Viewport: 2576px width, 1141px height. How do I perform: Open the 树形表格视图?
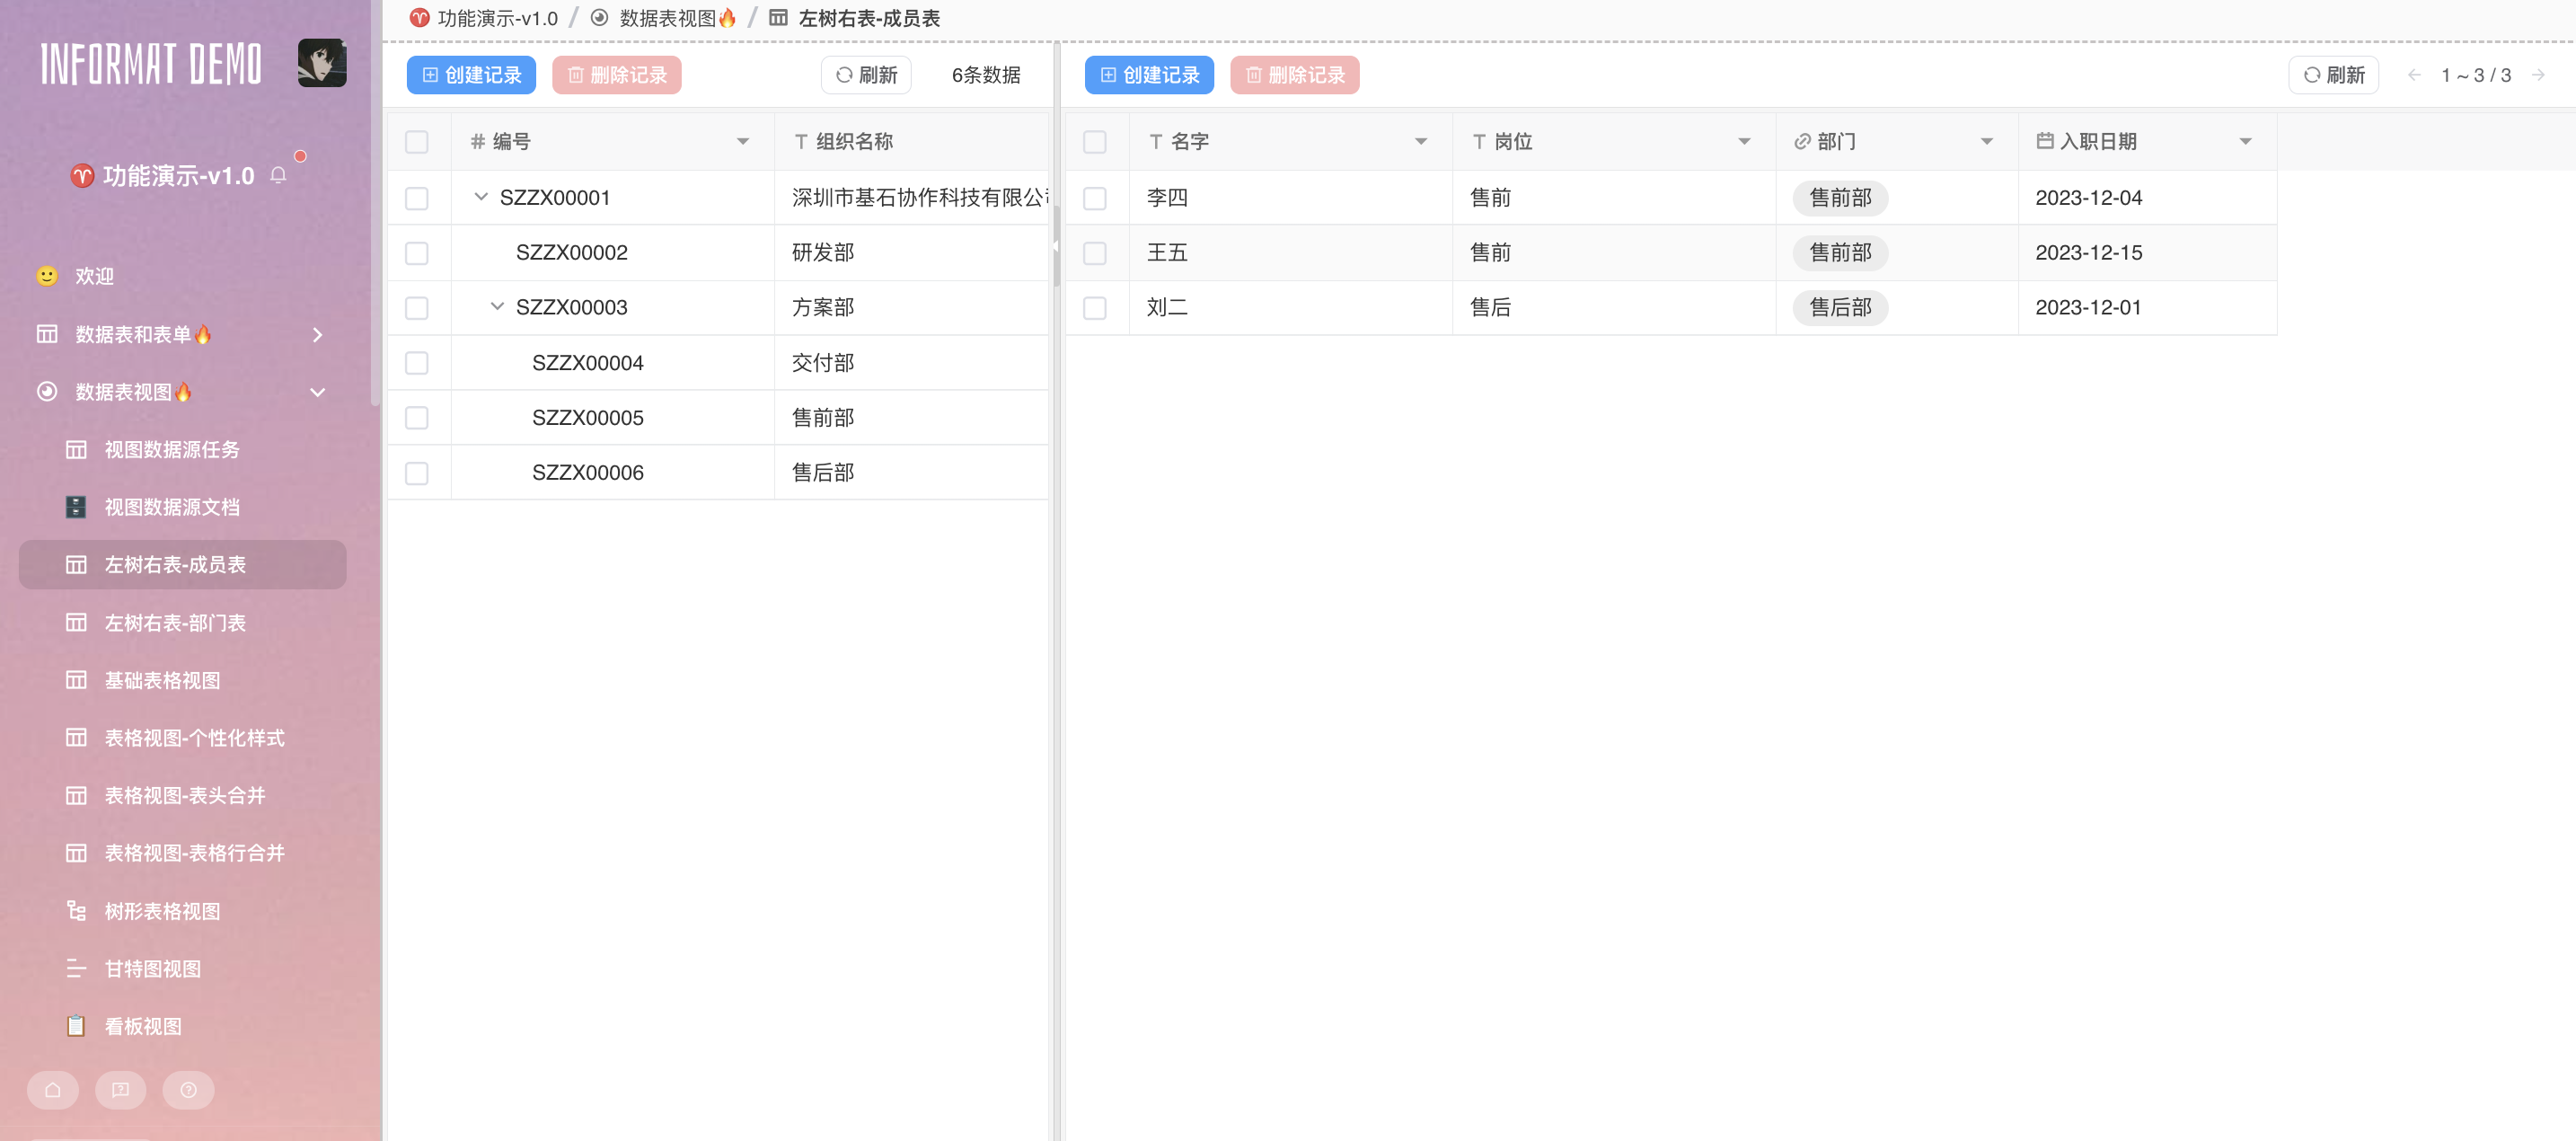(x=162, y=911)
